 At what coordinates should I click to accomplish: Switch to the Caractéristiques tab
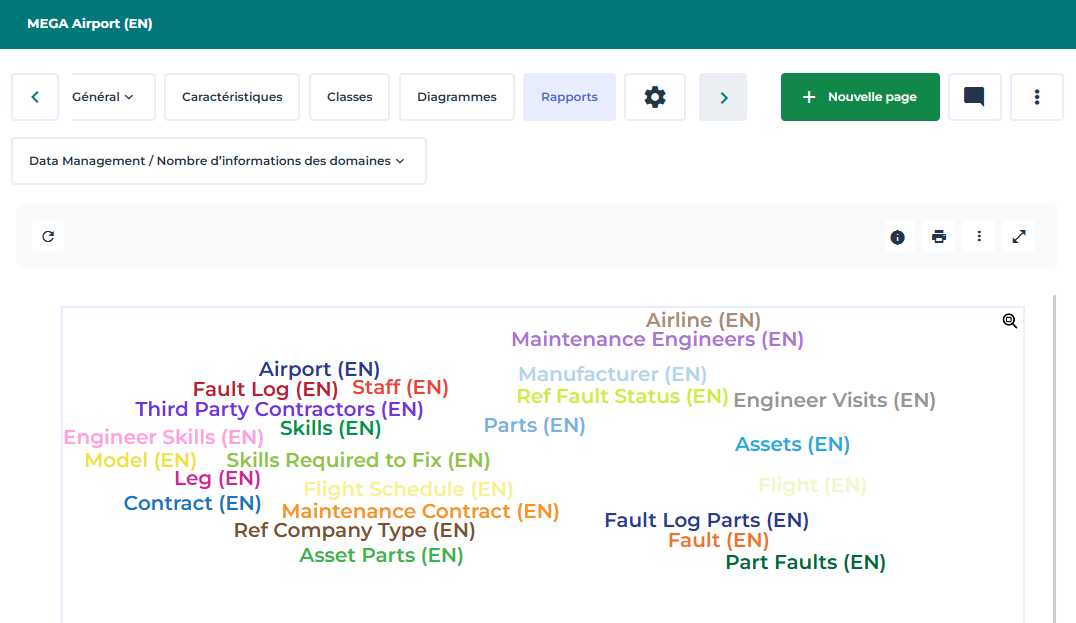point(232,97)
